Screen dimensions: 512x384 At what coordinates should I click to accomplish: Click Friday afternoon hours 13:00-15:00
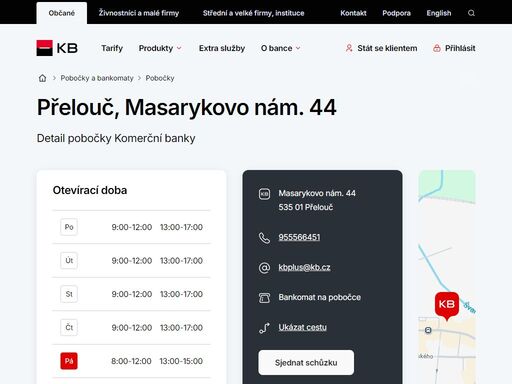181,361
